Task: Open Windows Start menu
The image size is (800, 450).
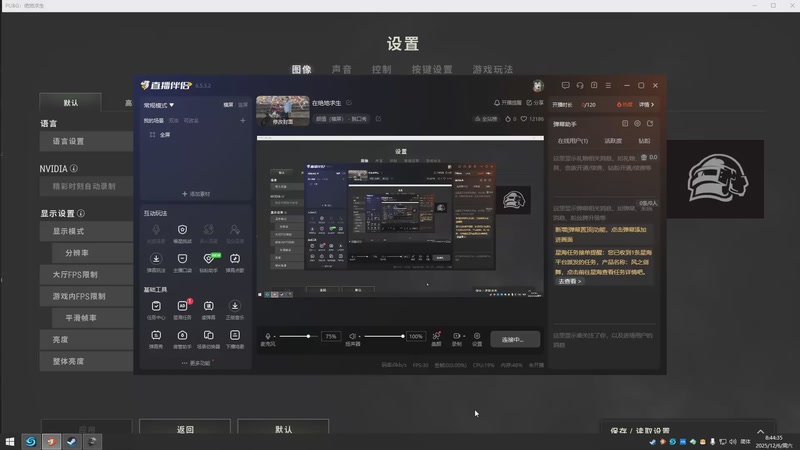Action: [x=10, y=441]
